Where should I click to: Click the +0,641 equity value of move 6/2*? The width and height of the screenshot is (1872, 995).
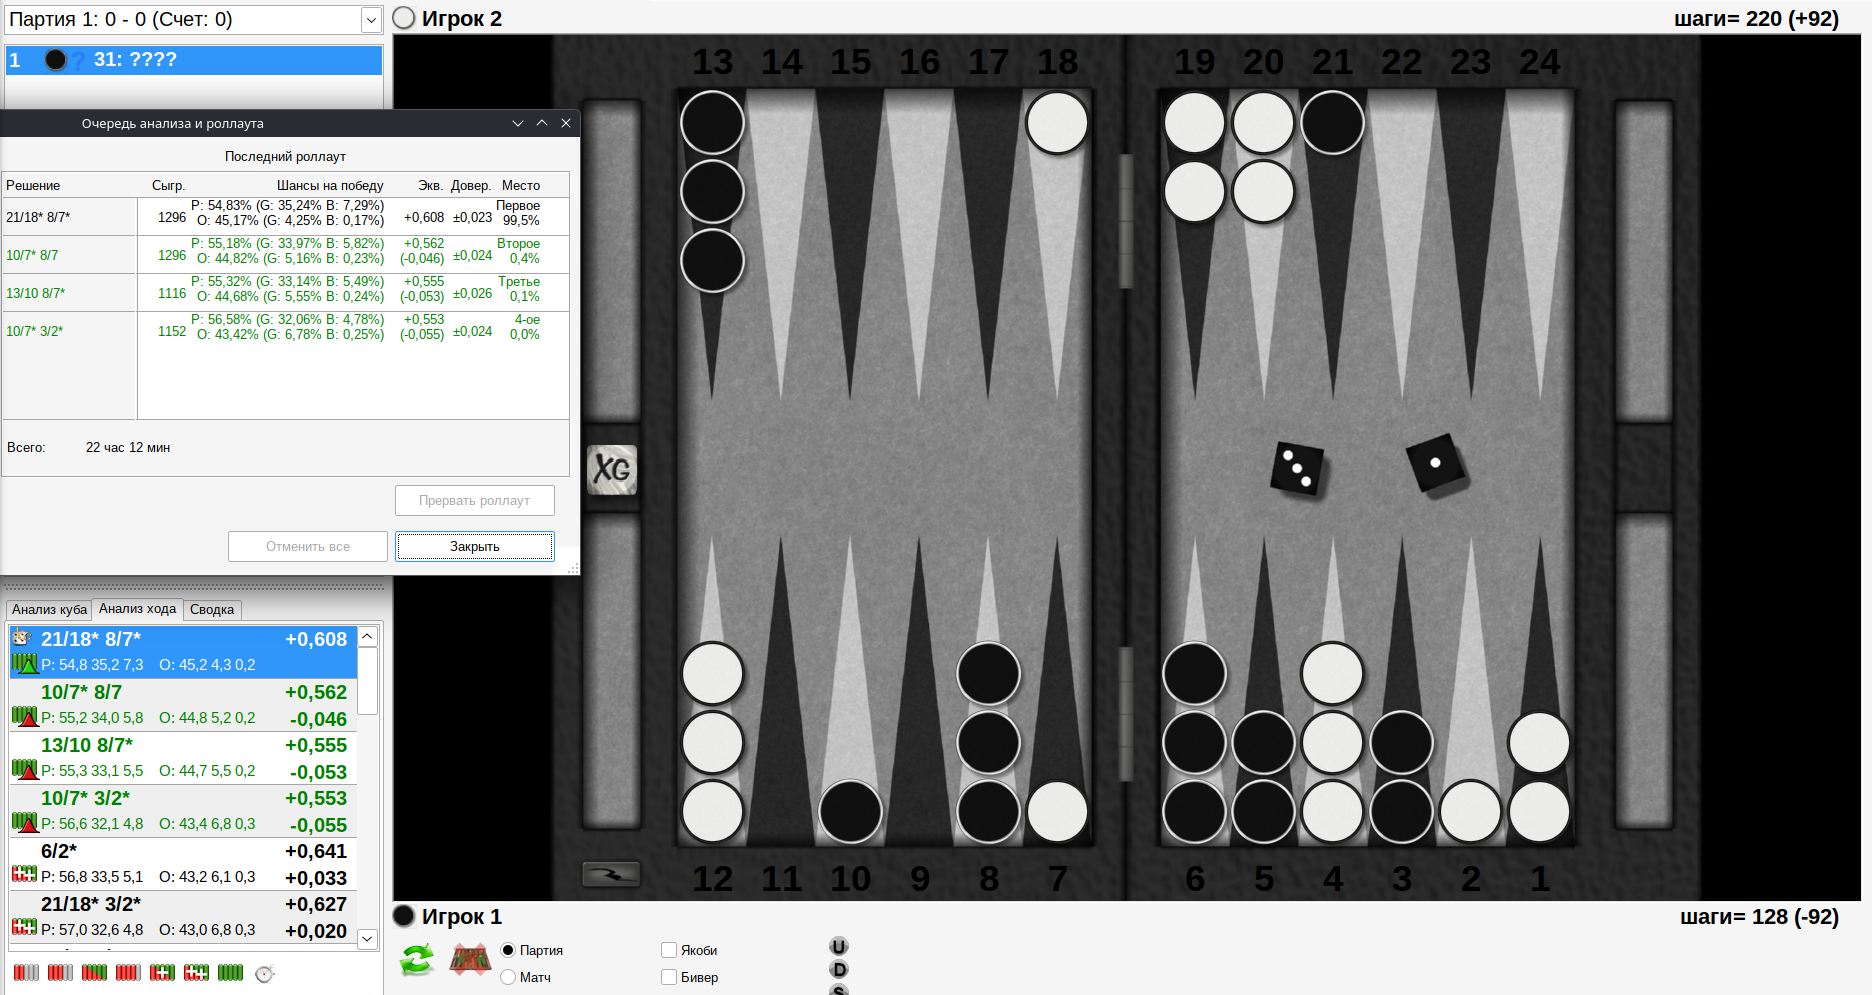click(x=316, y=851)
